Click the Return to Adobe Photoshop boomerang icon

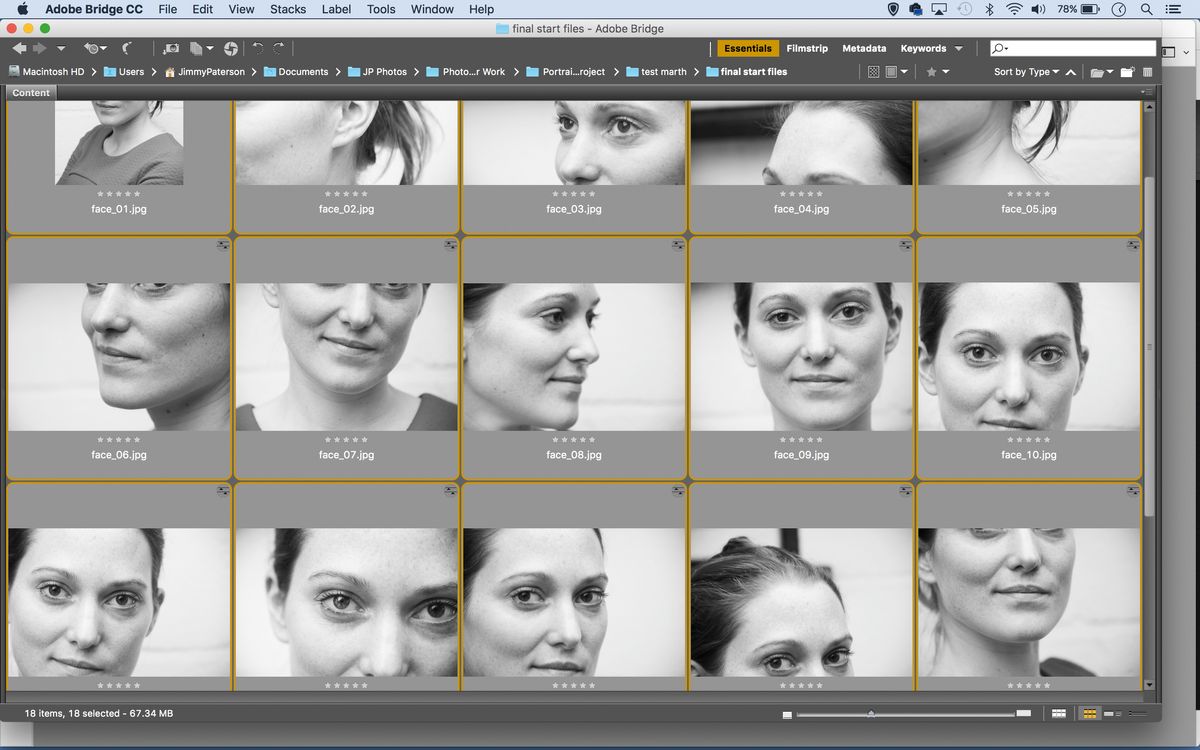coord(127,48)
